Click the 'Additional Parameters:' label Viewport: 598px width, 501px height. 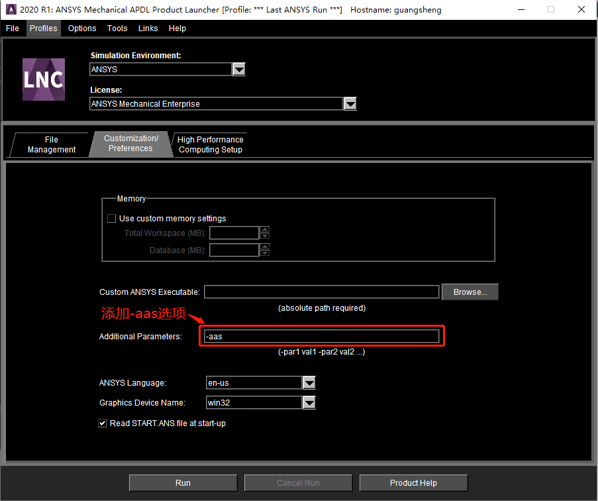[x=140, y=336]
